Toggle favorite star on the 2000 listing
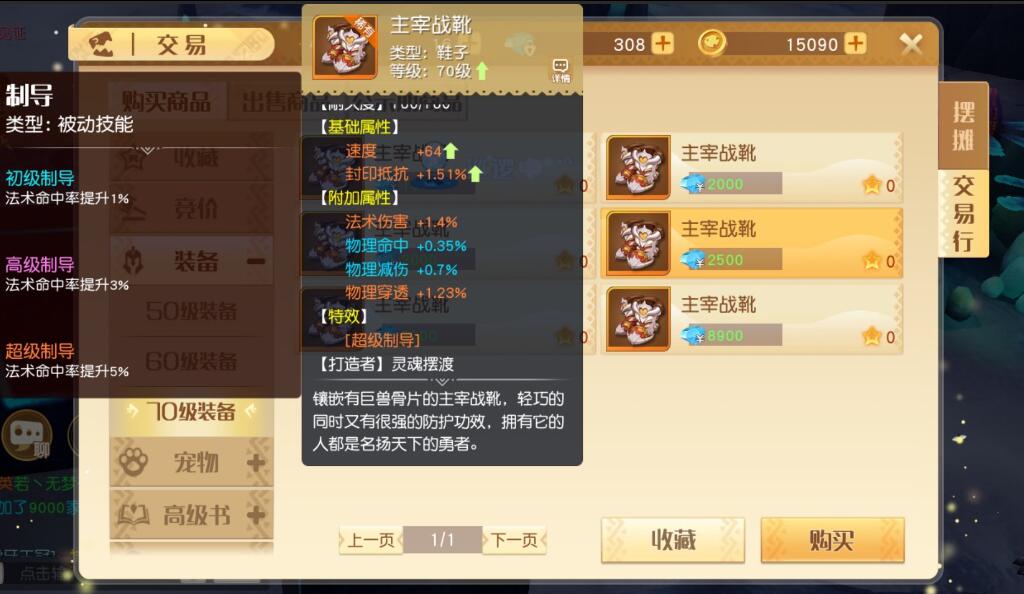The image size is (1024, 594). 872,185
